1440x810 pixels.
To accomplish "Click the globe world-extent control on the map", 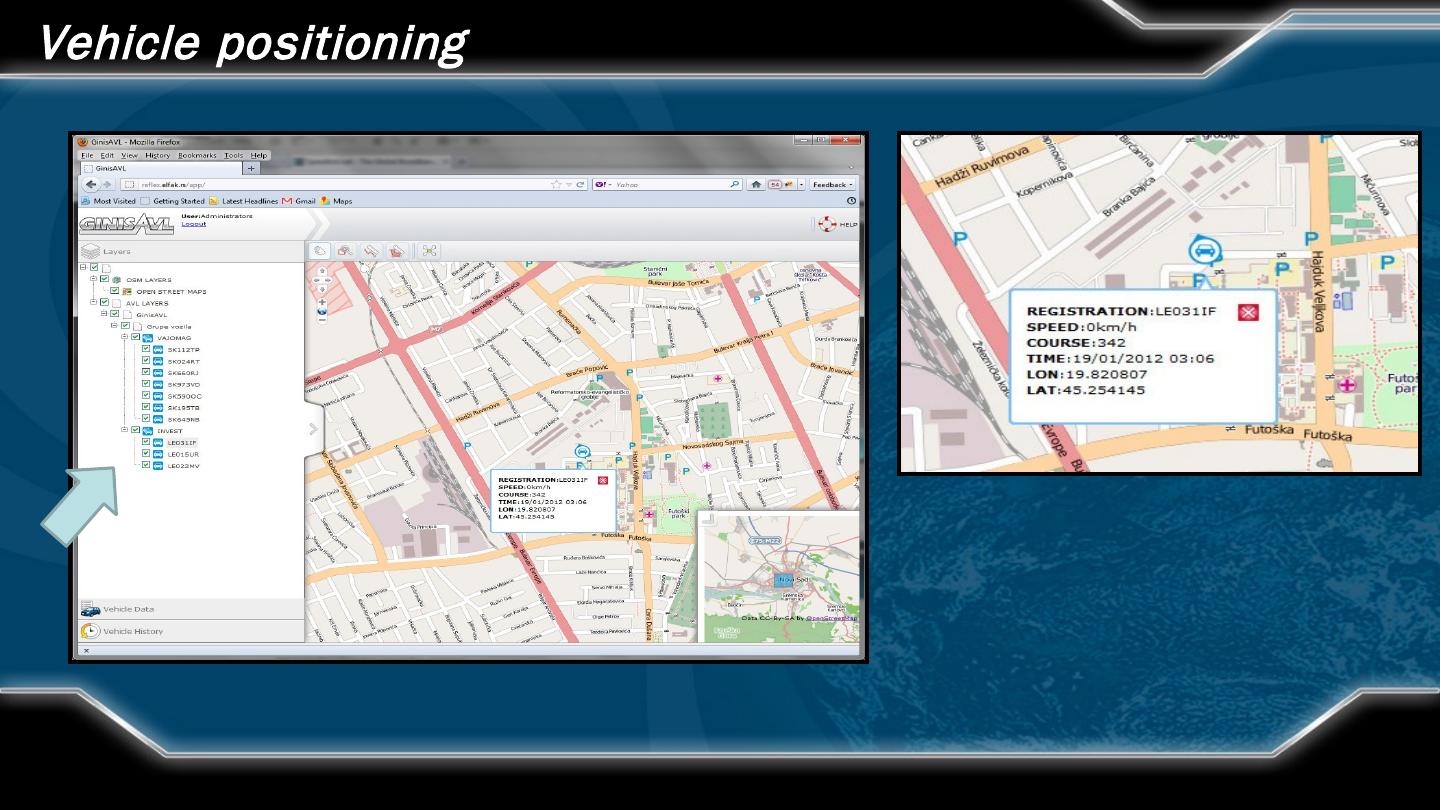I will (x=322, y=311).
